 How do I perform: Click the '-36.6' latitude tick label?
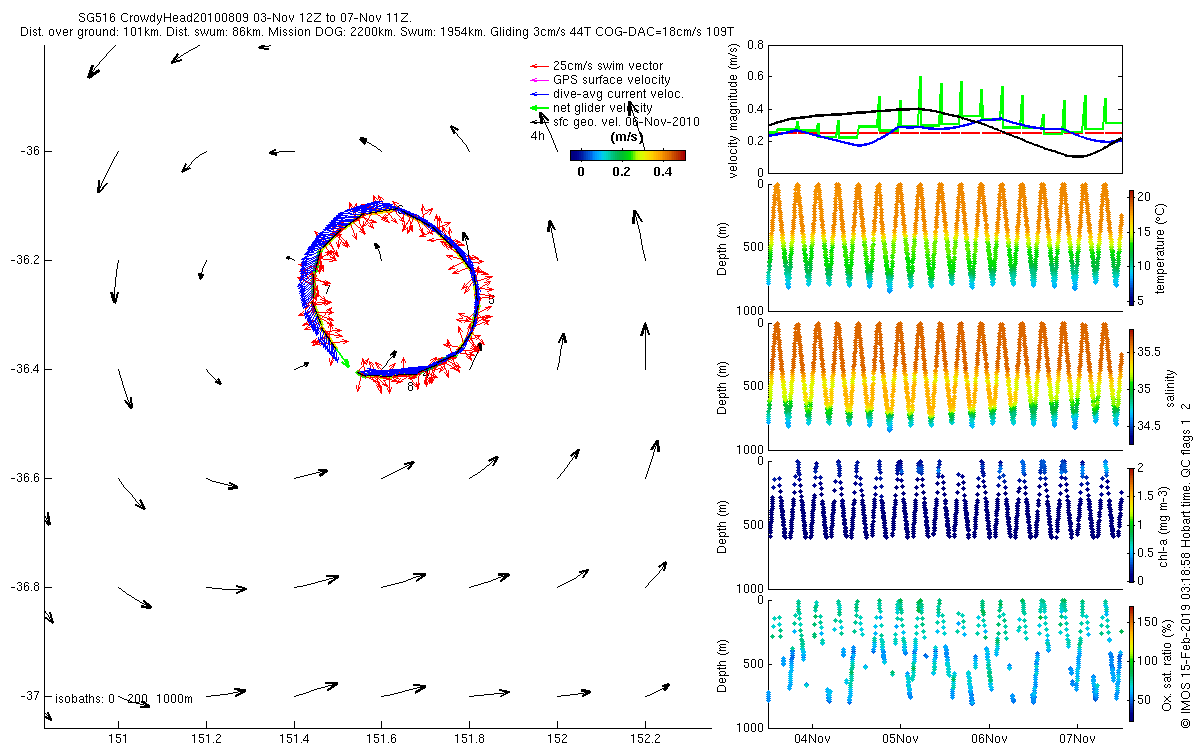[25, 478]
